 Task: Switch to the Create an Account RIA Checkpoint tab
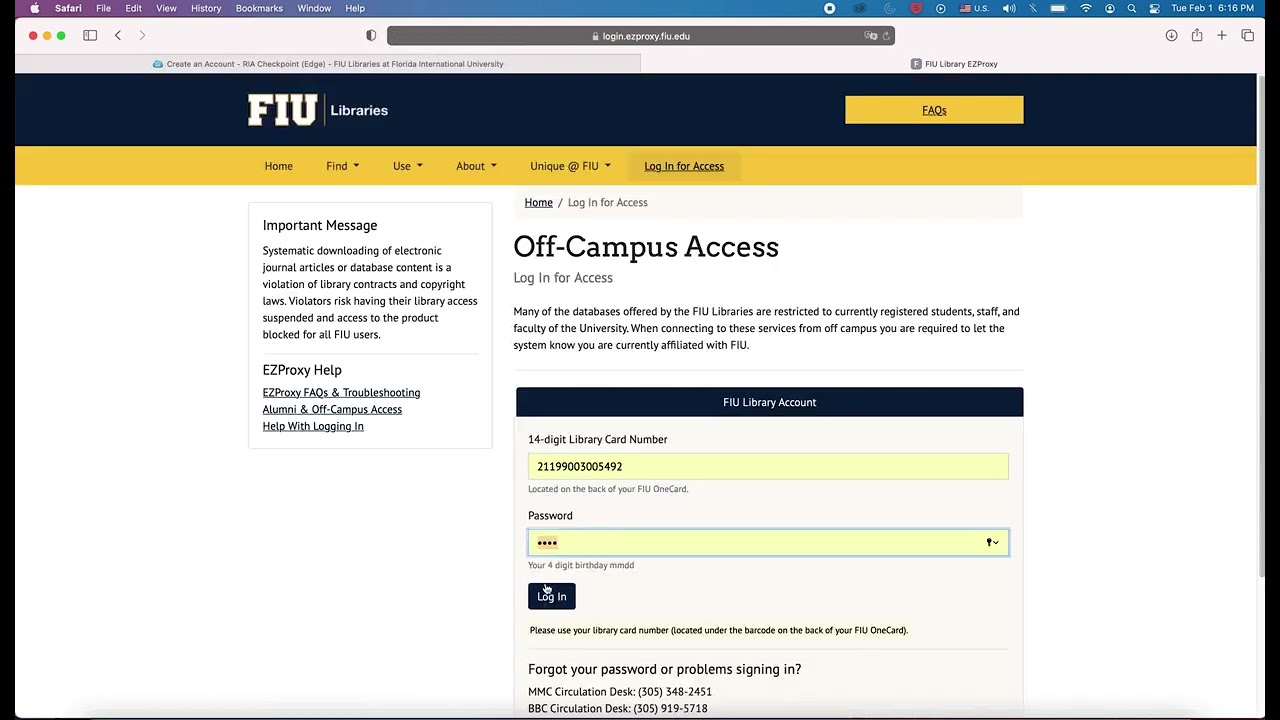(328, 64)
